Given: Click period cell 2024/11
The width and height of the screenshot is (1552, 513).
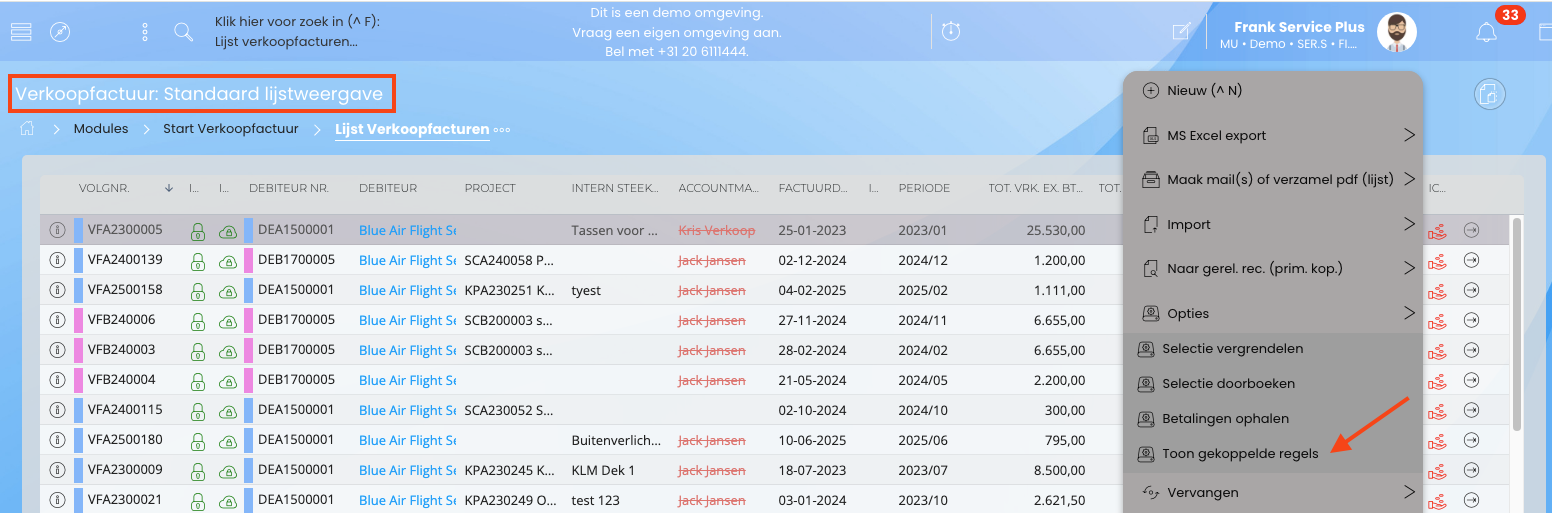Looking at the screenshot, I should (924, 320).
